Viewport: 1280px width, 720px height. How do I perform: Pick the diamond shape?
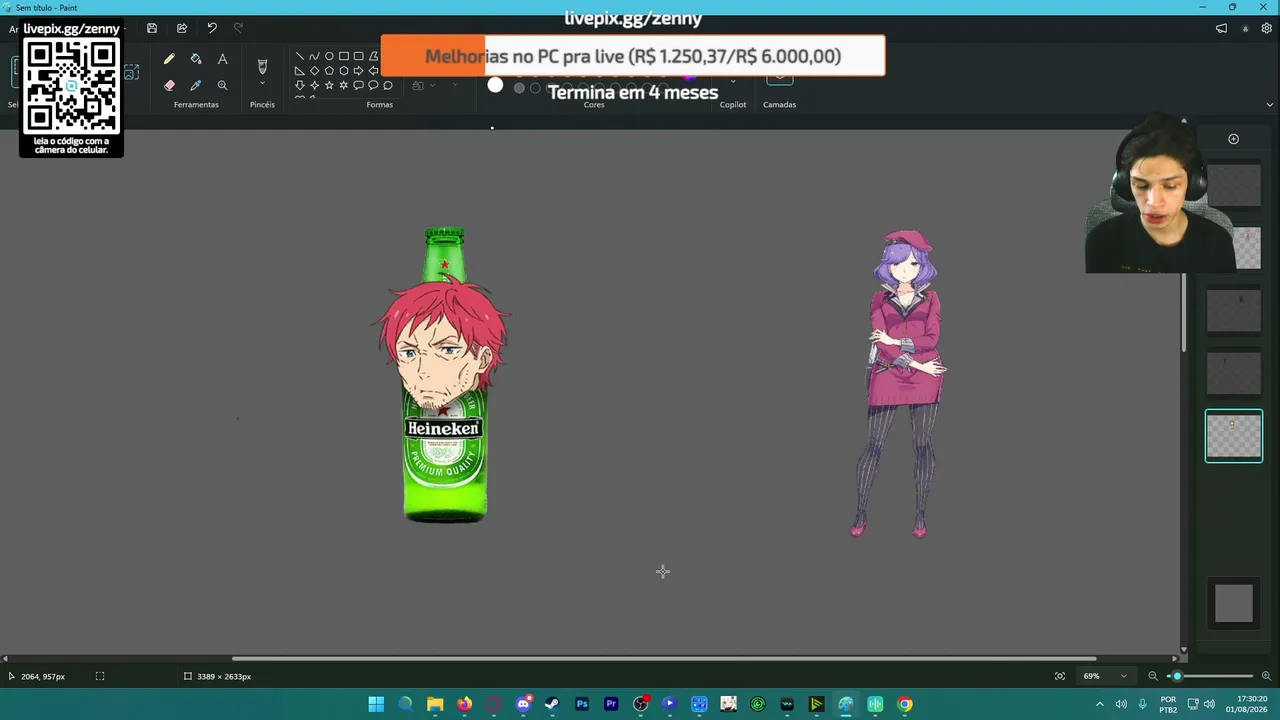(314, 71)
